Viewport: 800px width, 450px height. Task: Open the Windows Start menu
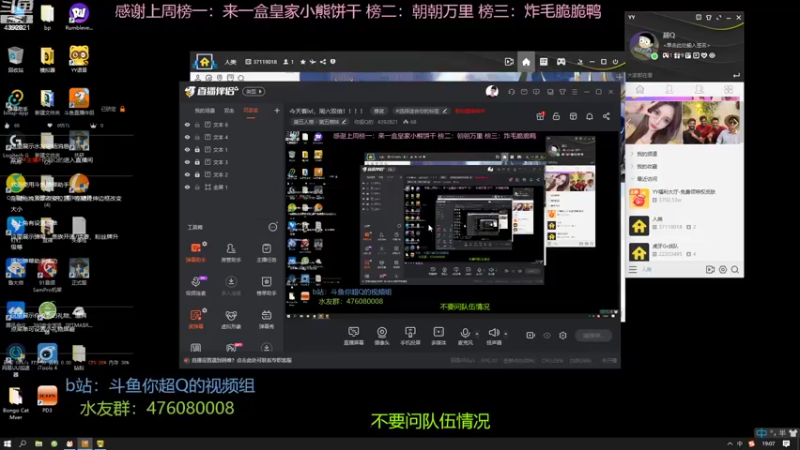(x=7, y=444)
